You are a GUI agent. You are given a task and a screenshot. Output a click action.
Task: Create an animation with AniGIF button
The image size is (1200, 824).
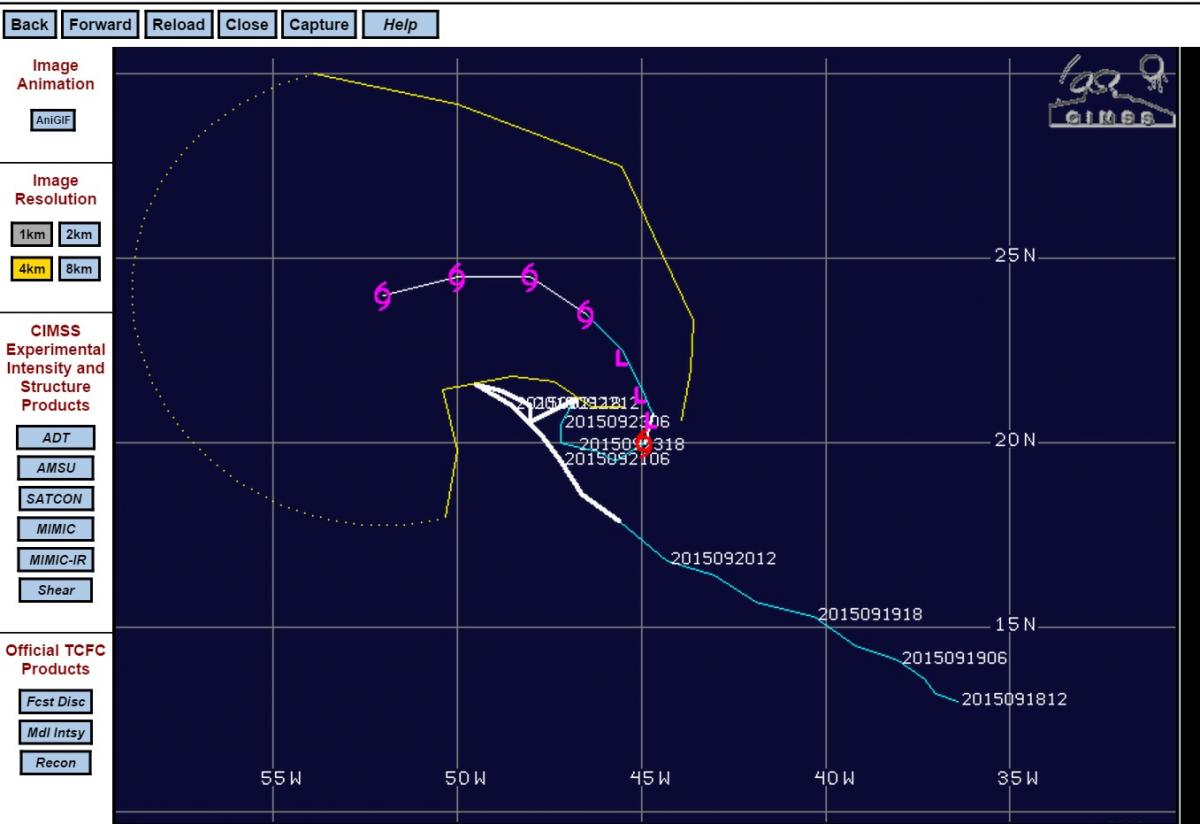coord(55,120)
